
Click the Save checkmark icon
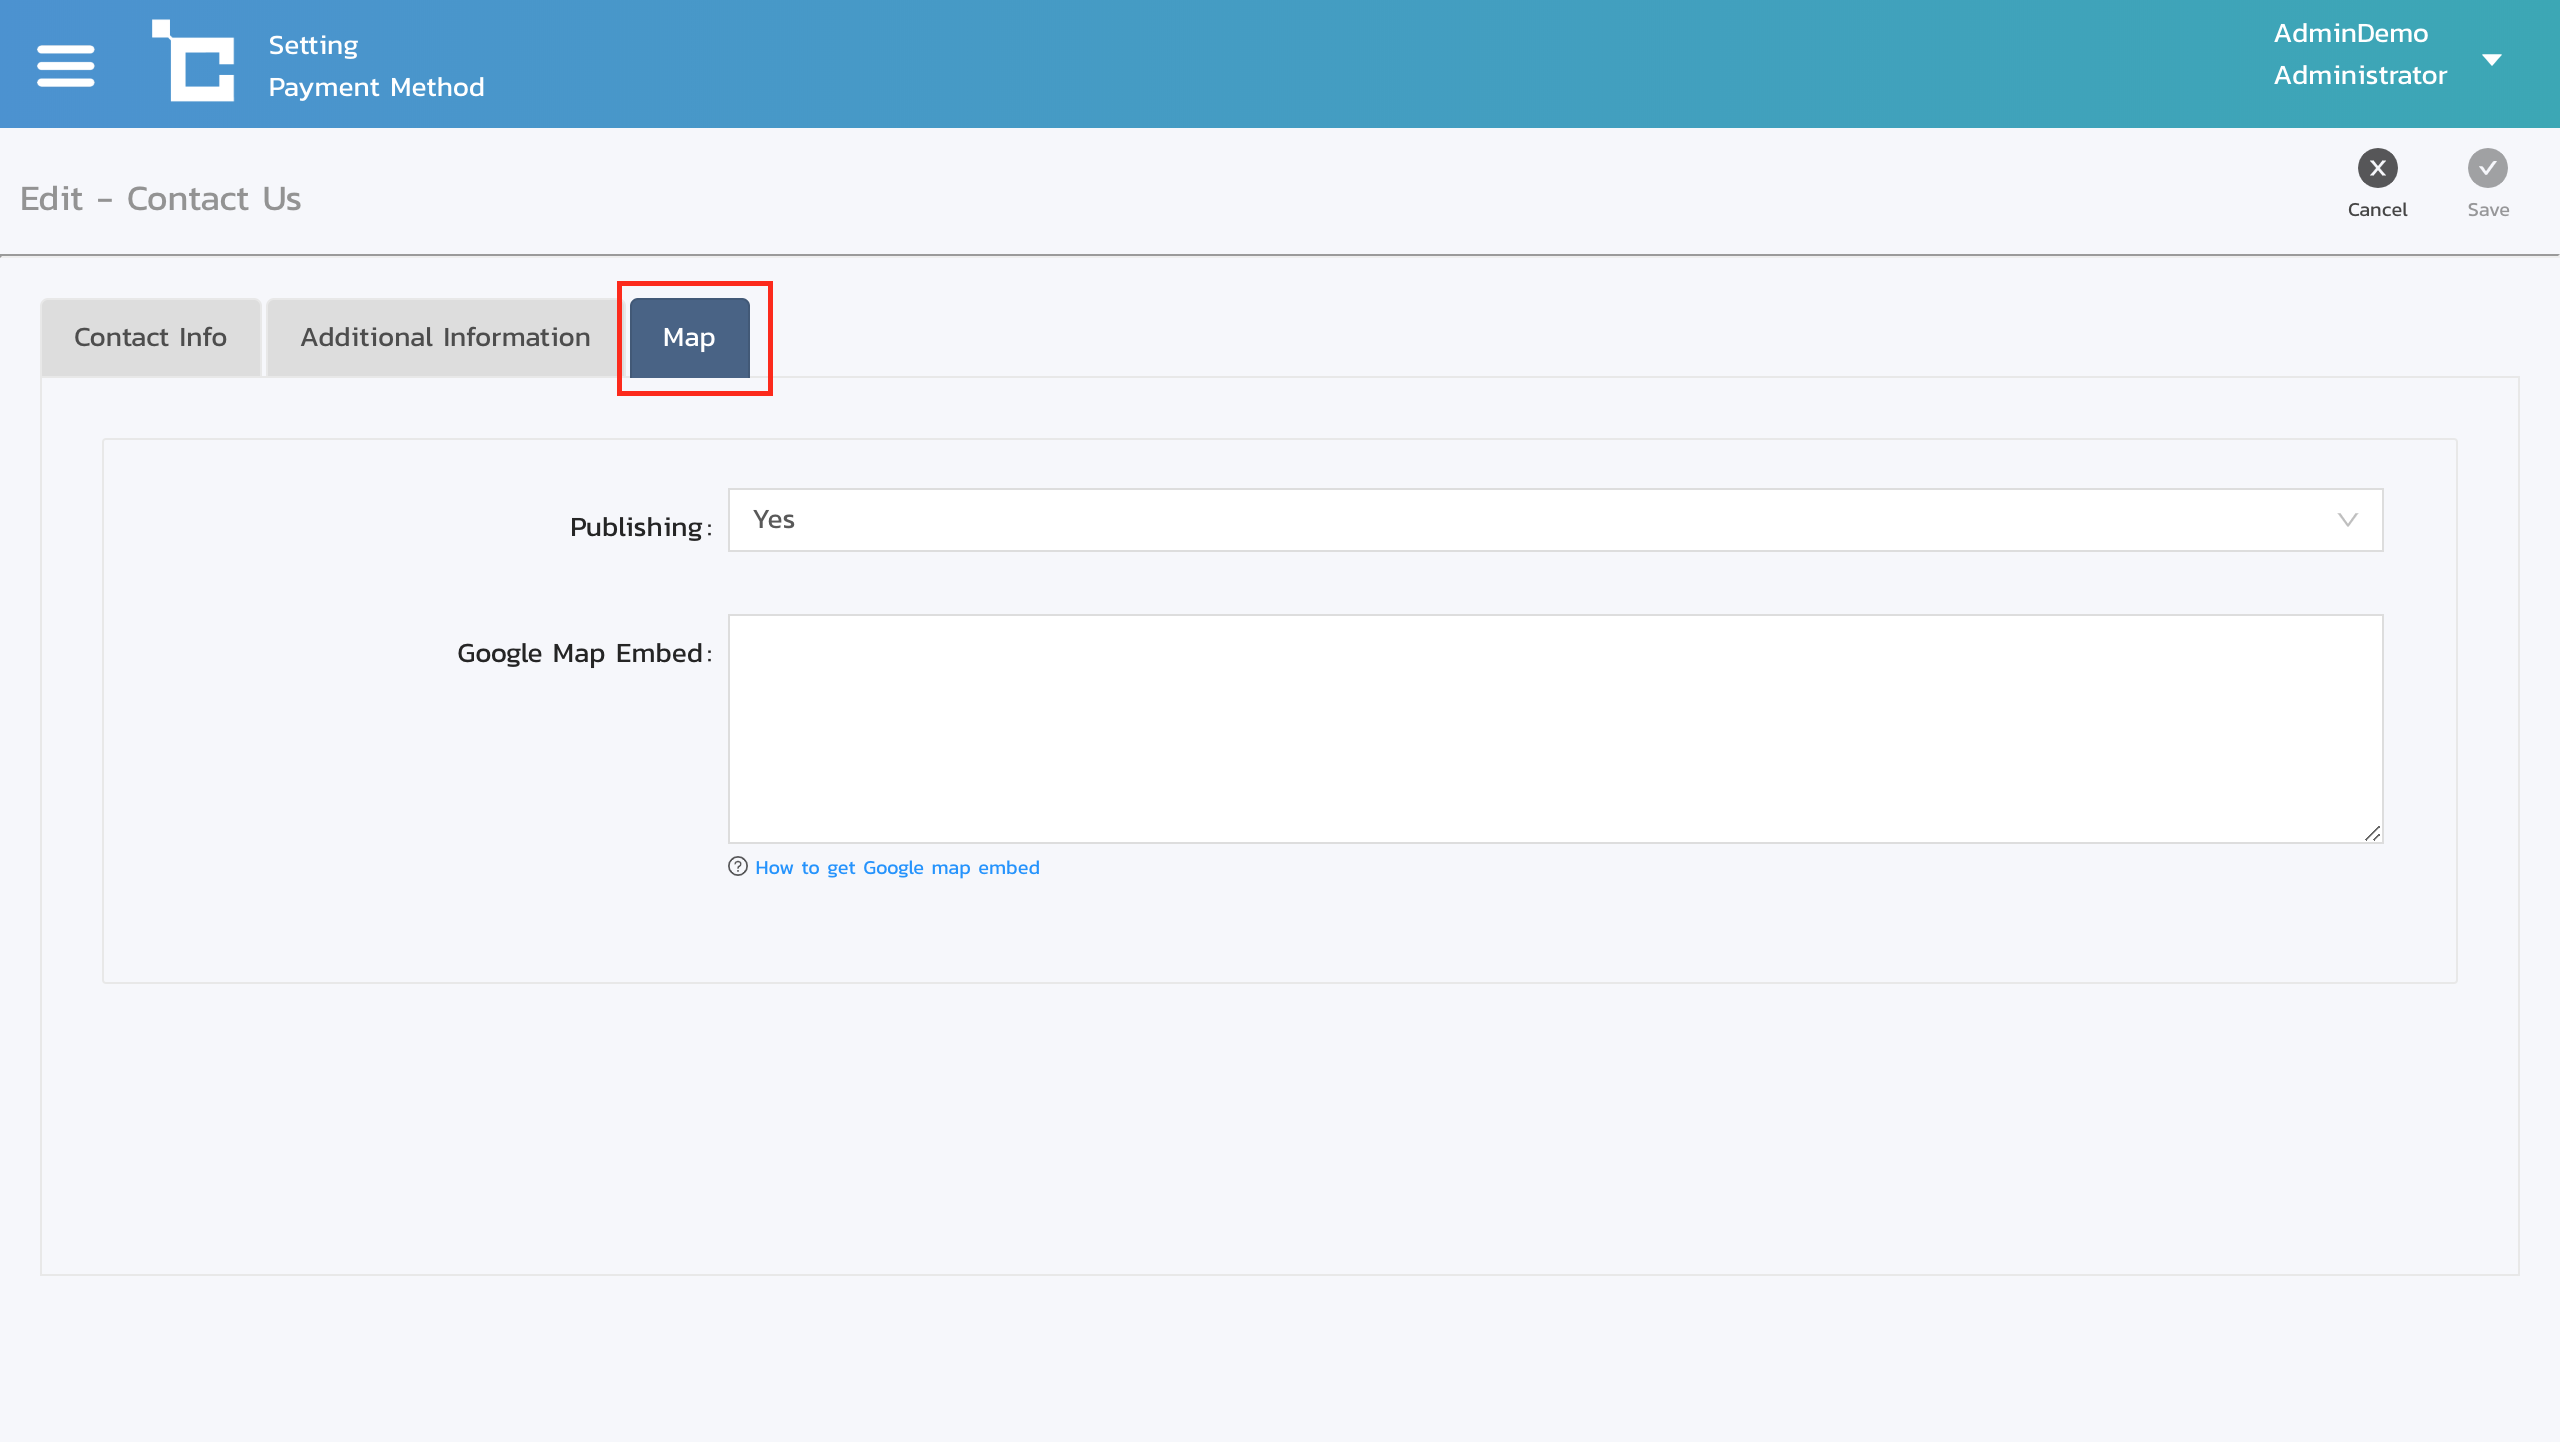(2487, 168)
